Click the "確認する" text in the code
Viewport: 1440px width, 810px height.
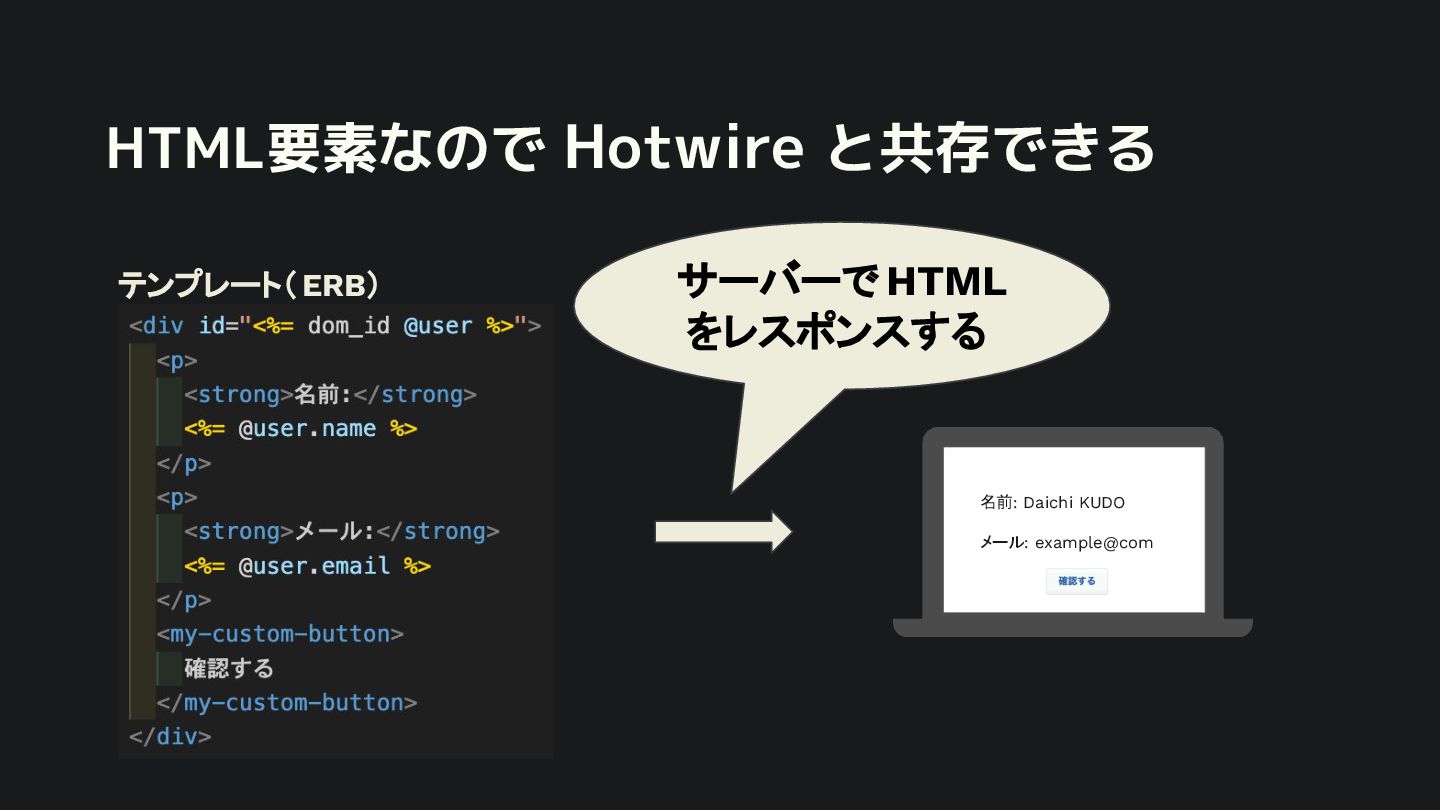(x=229, y=668)
